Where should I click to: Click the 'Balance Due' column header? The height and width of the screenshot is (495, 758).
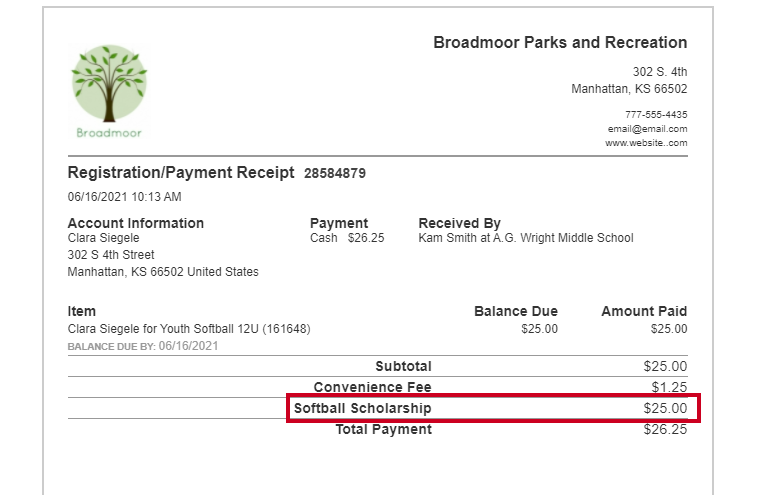516,311
